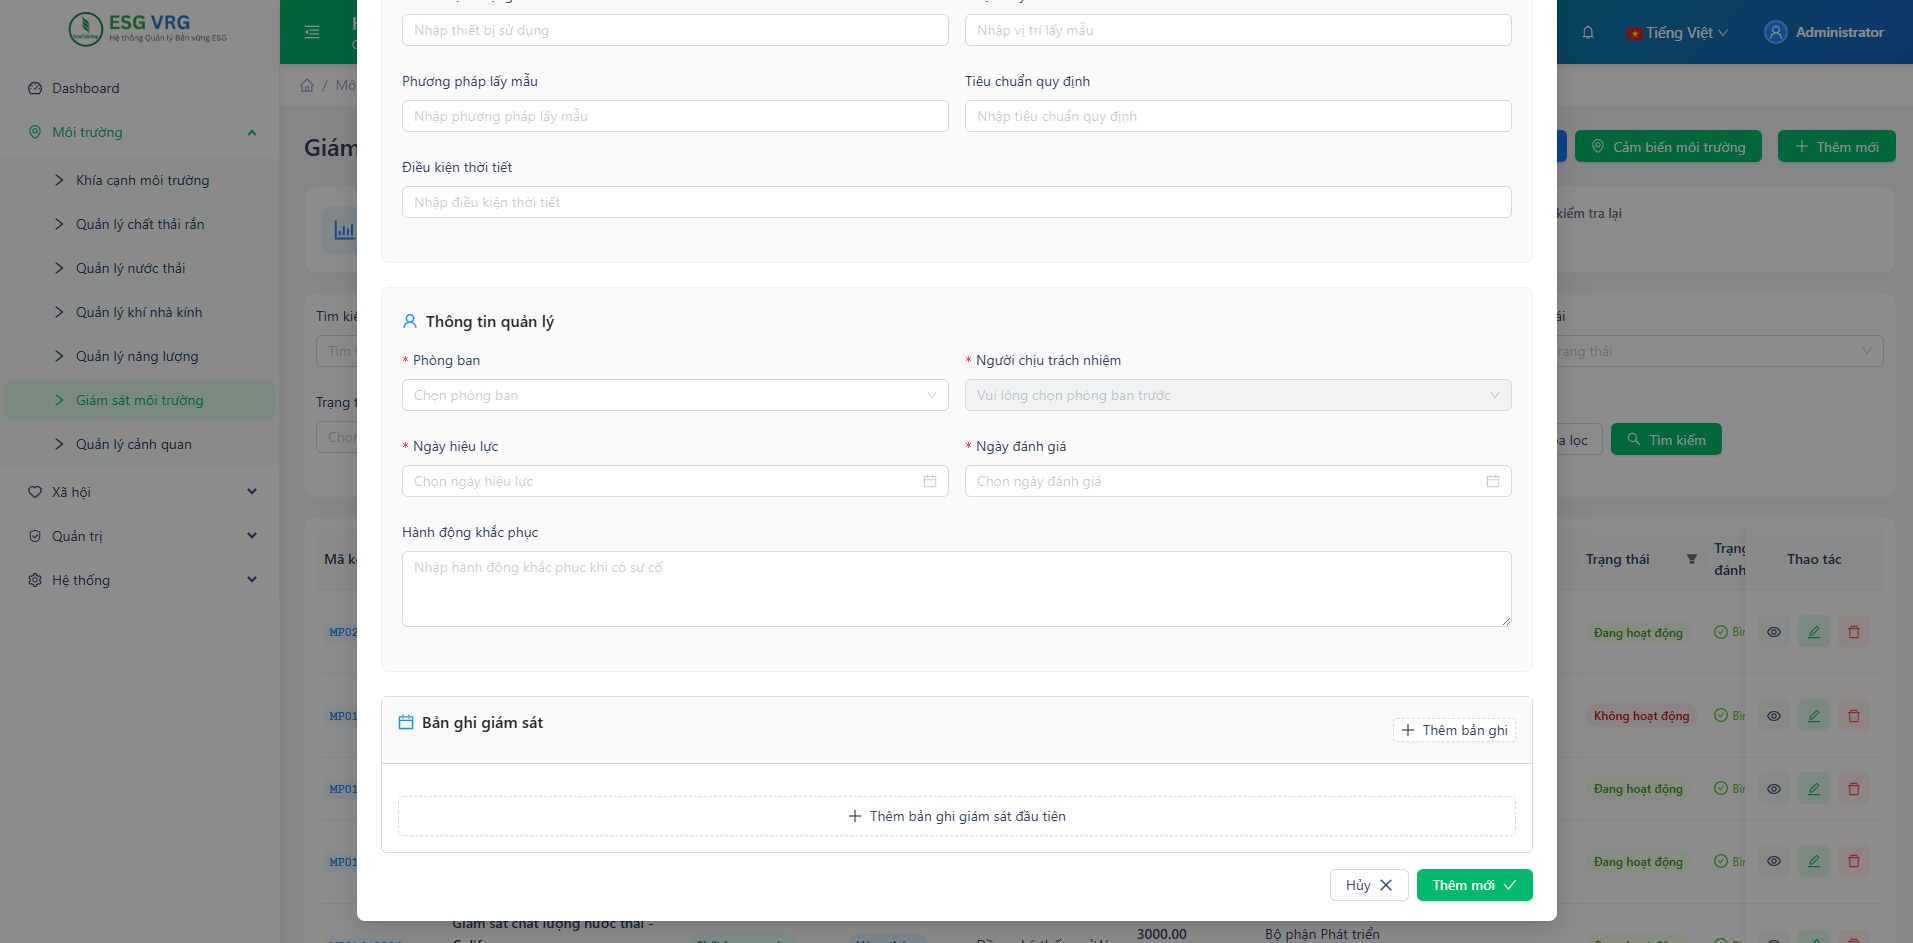Click the view eye icon in Không hoạt động row

(x=1774, y=716)
